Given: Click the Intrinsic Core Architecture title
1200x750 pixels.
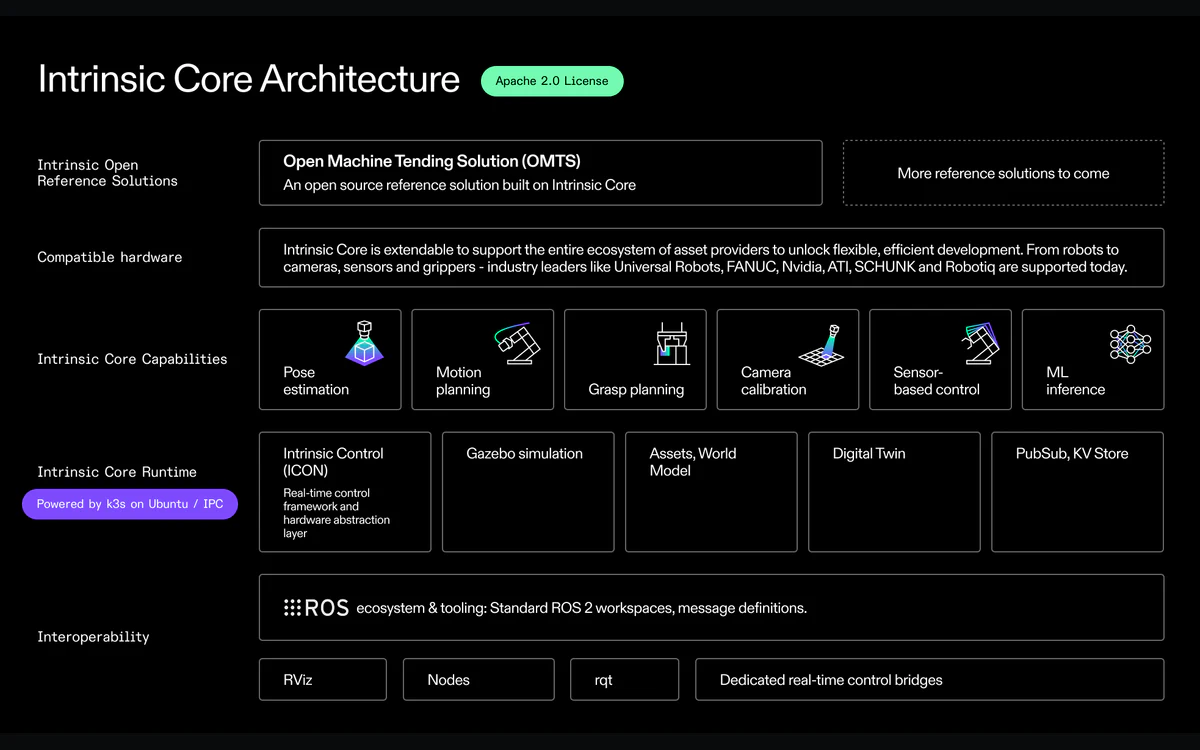Looking at the screenshot, I should point(249,79).
